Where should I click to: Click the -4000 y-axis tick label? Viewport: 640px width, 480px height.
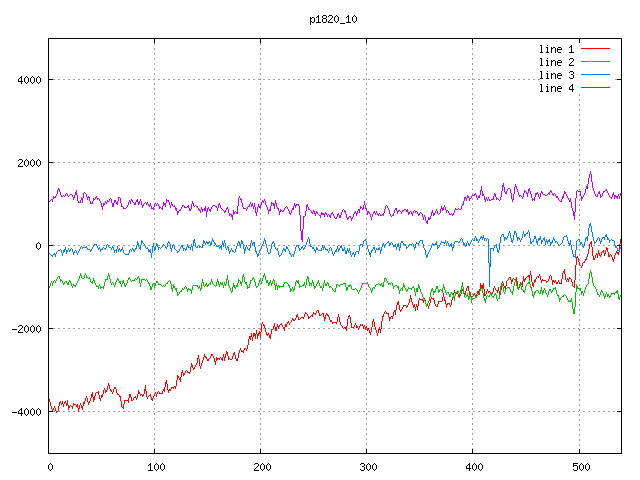pos(24,412)
